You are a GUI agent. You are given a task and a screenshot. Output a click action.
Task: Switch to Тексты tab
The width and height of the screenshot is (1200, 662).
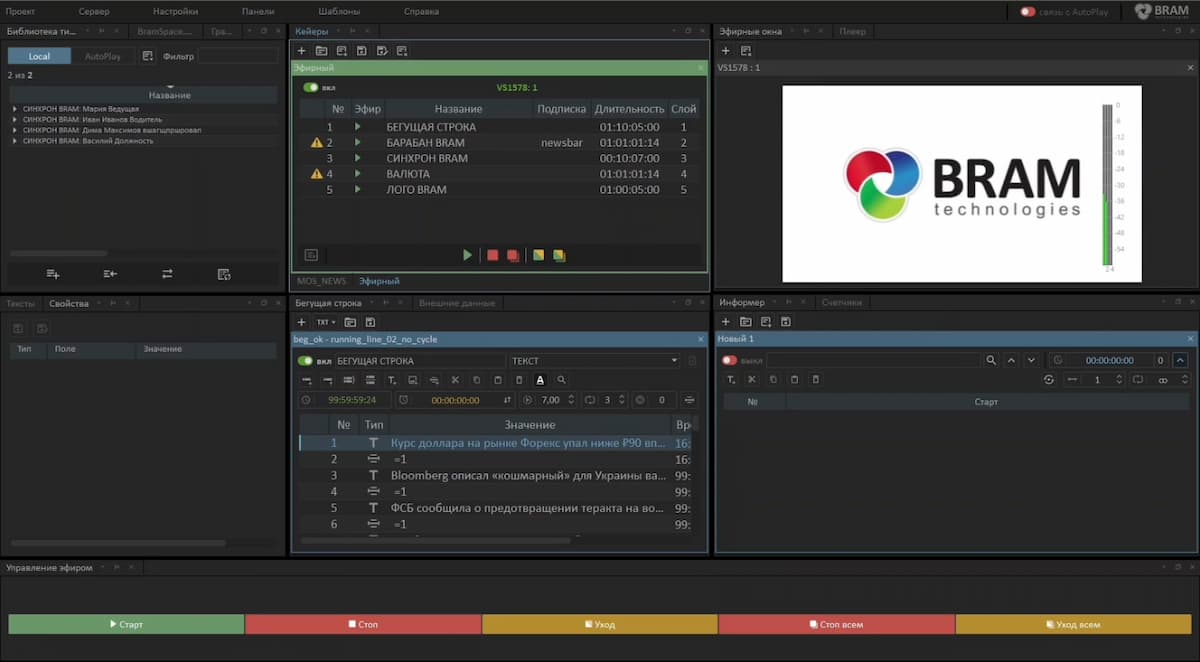(x=21, y=303)
